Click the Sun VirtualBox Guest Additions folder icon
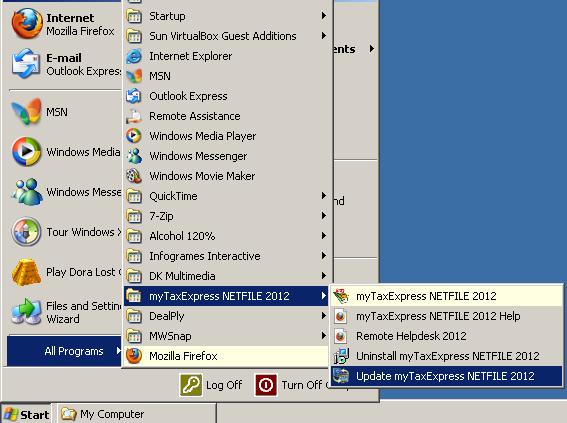Viewport: 567px width, 423px height. tap(134, 36)
